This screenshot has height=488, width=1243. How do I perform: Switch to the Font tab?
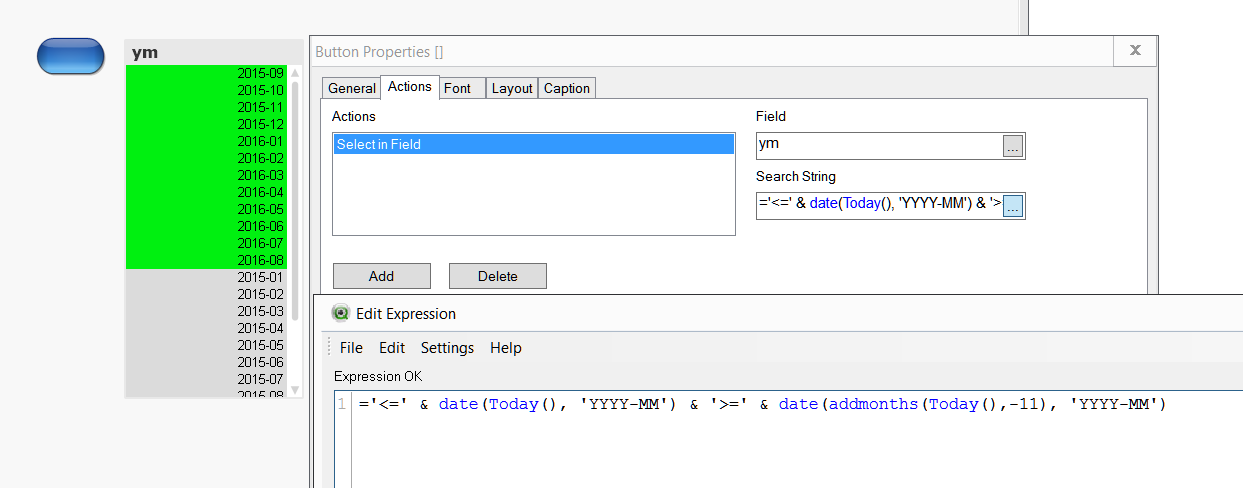click(458, 88)
